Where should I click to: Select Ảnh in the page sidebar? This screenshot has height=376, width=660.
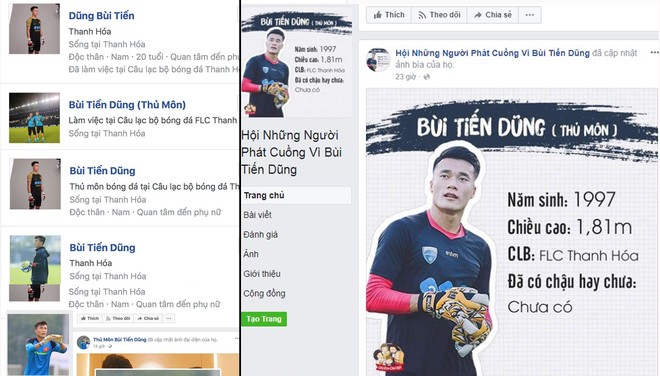(251, 254)
